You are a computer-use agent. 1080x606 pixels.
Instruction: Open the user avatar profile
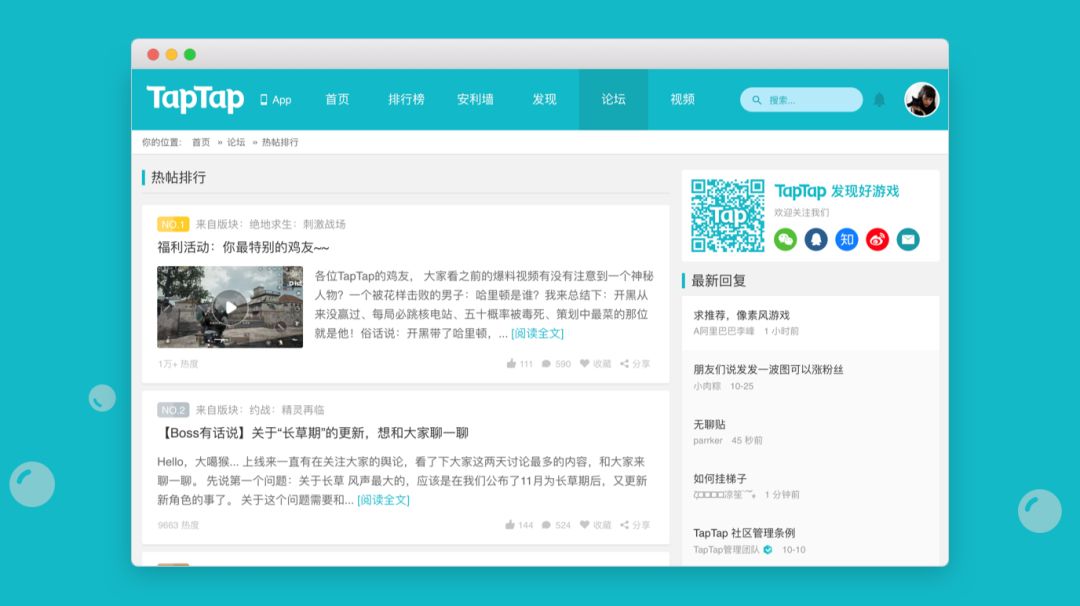pyautogui.click(x=922, y=100)
